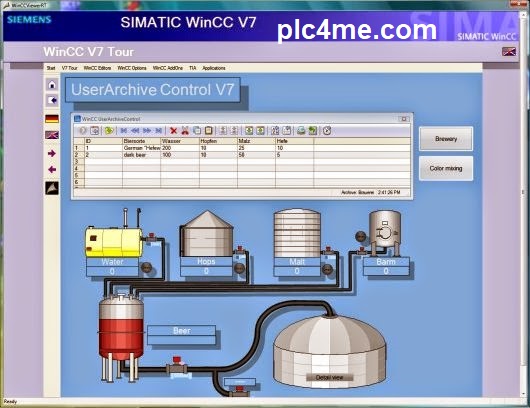Click the export archive icon

[261, 130]
